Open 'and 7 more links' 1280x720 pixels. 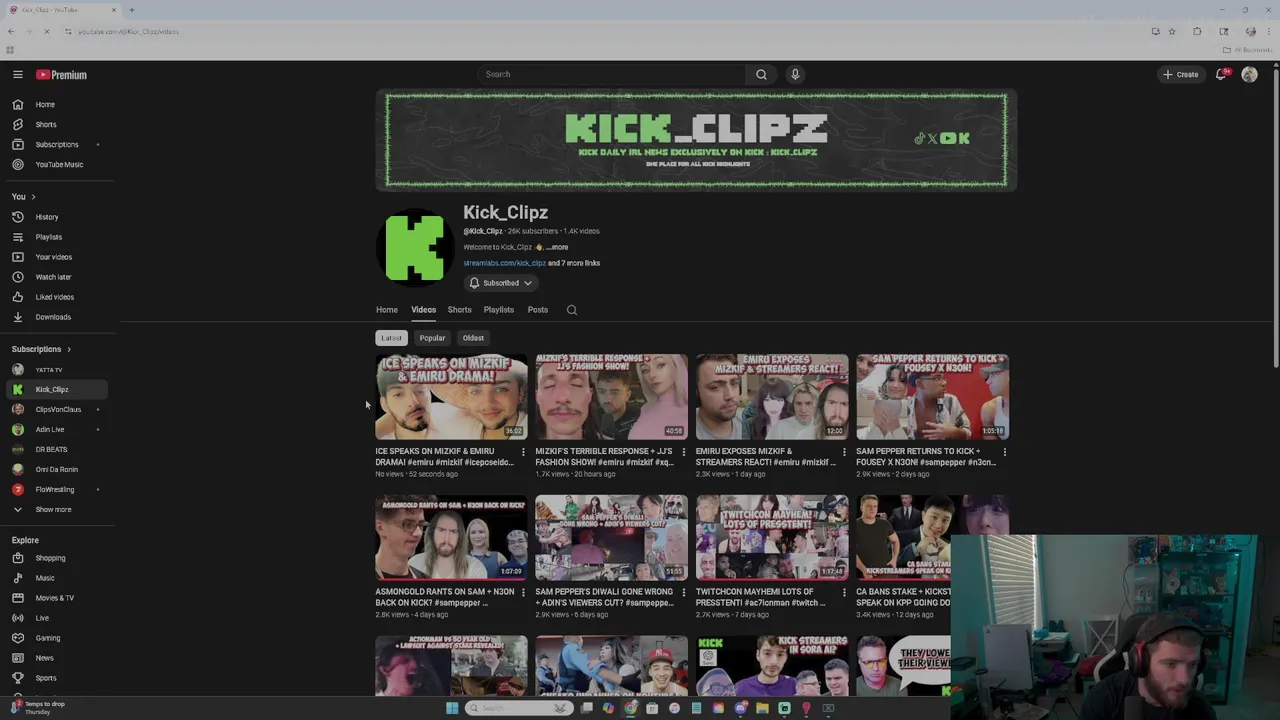574,263
